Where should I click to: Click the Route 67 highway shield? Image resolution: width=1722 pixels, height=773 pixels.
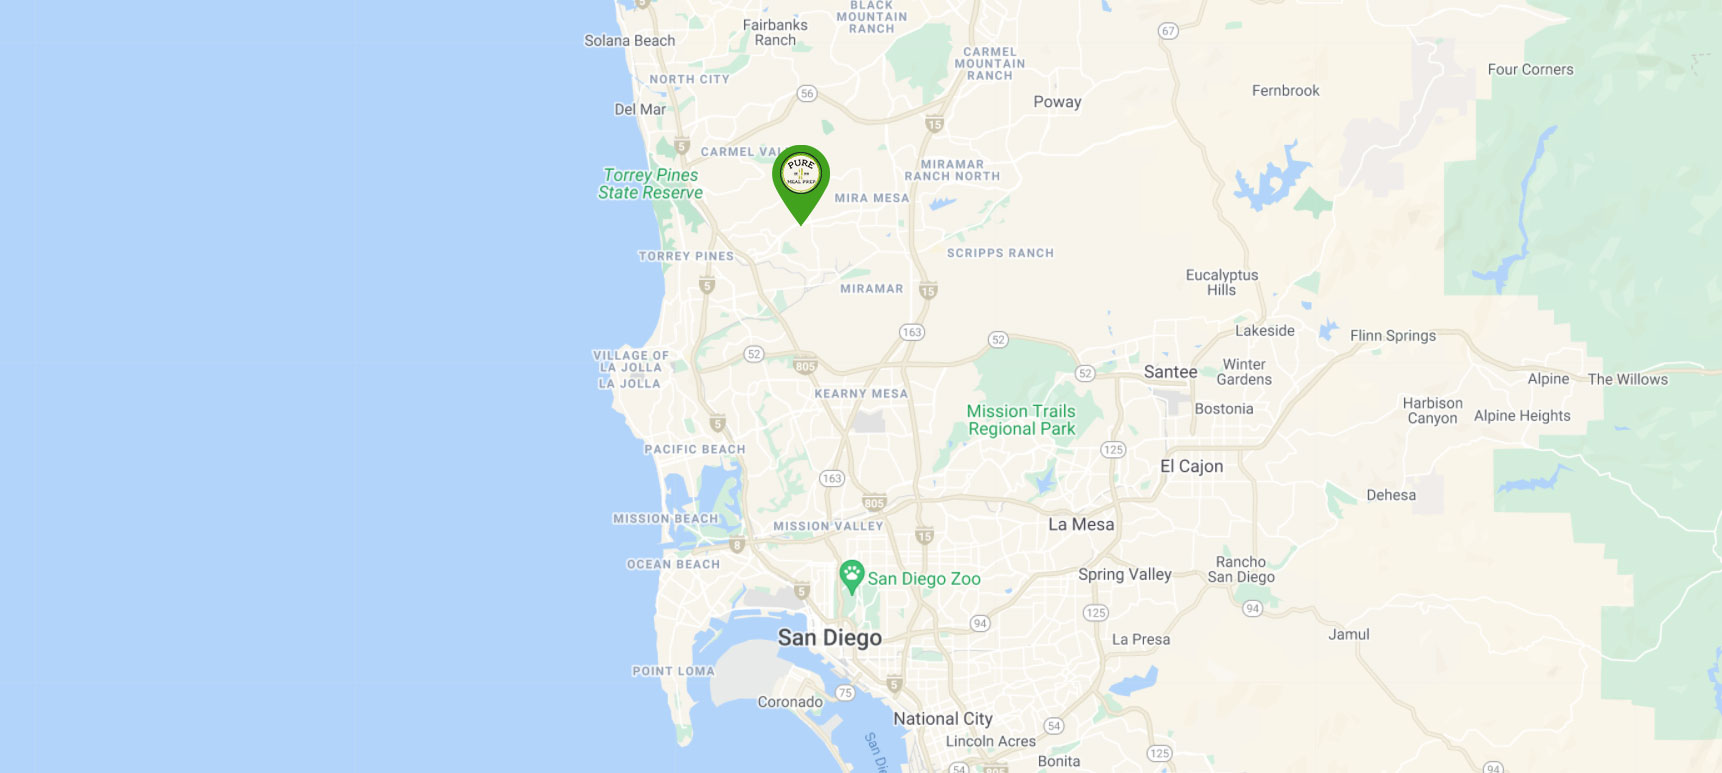pos(1168,31)
